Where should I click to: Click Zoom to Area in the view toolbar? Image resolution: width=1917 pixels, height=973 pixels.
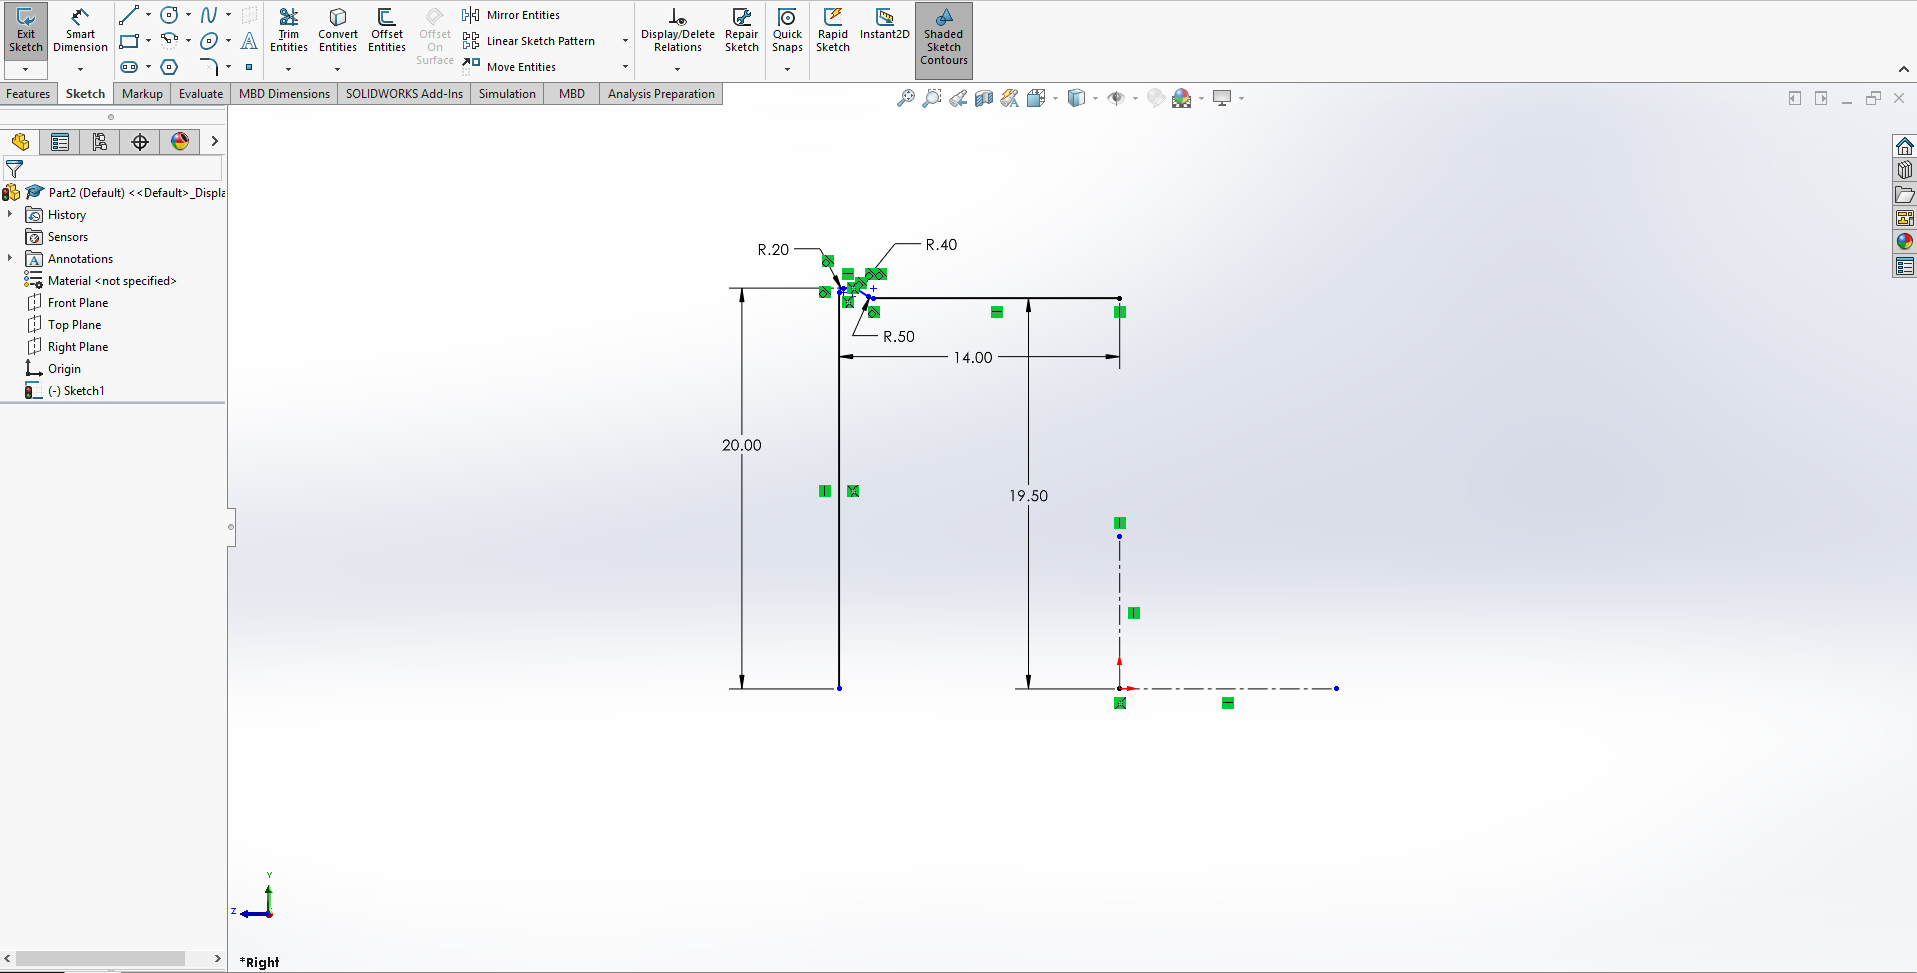tap(932, 98)
